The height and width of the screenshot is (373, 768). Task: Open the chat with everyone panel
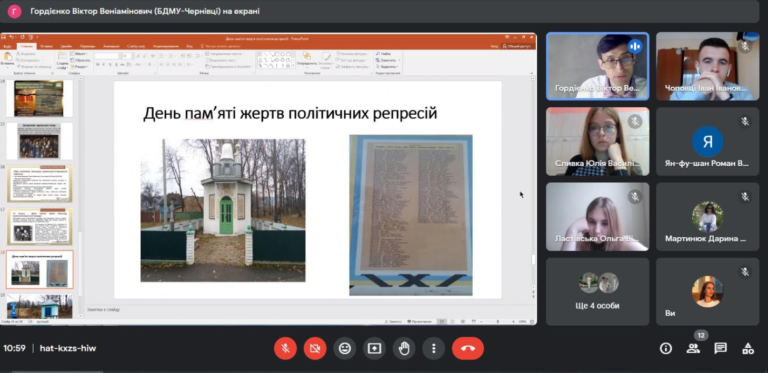[720, 349]
